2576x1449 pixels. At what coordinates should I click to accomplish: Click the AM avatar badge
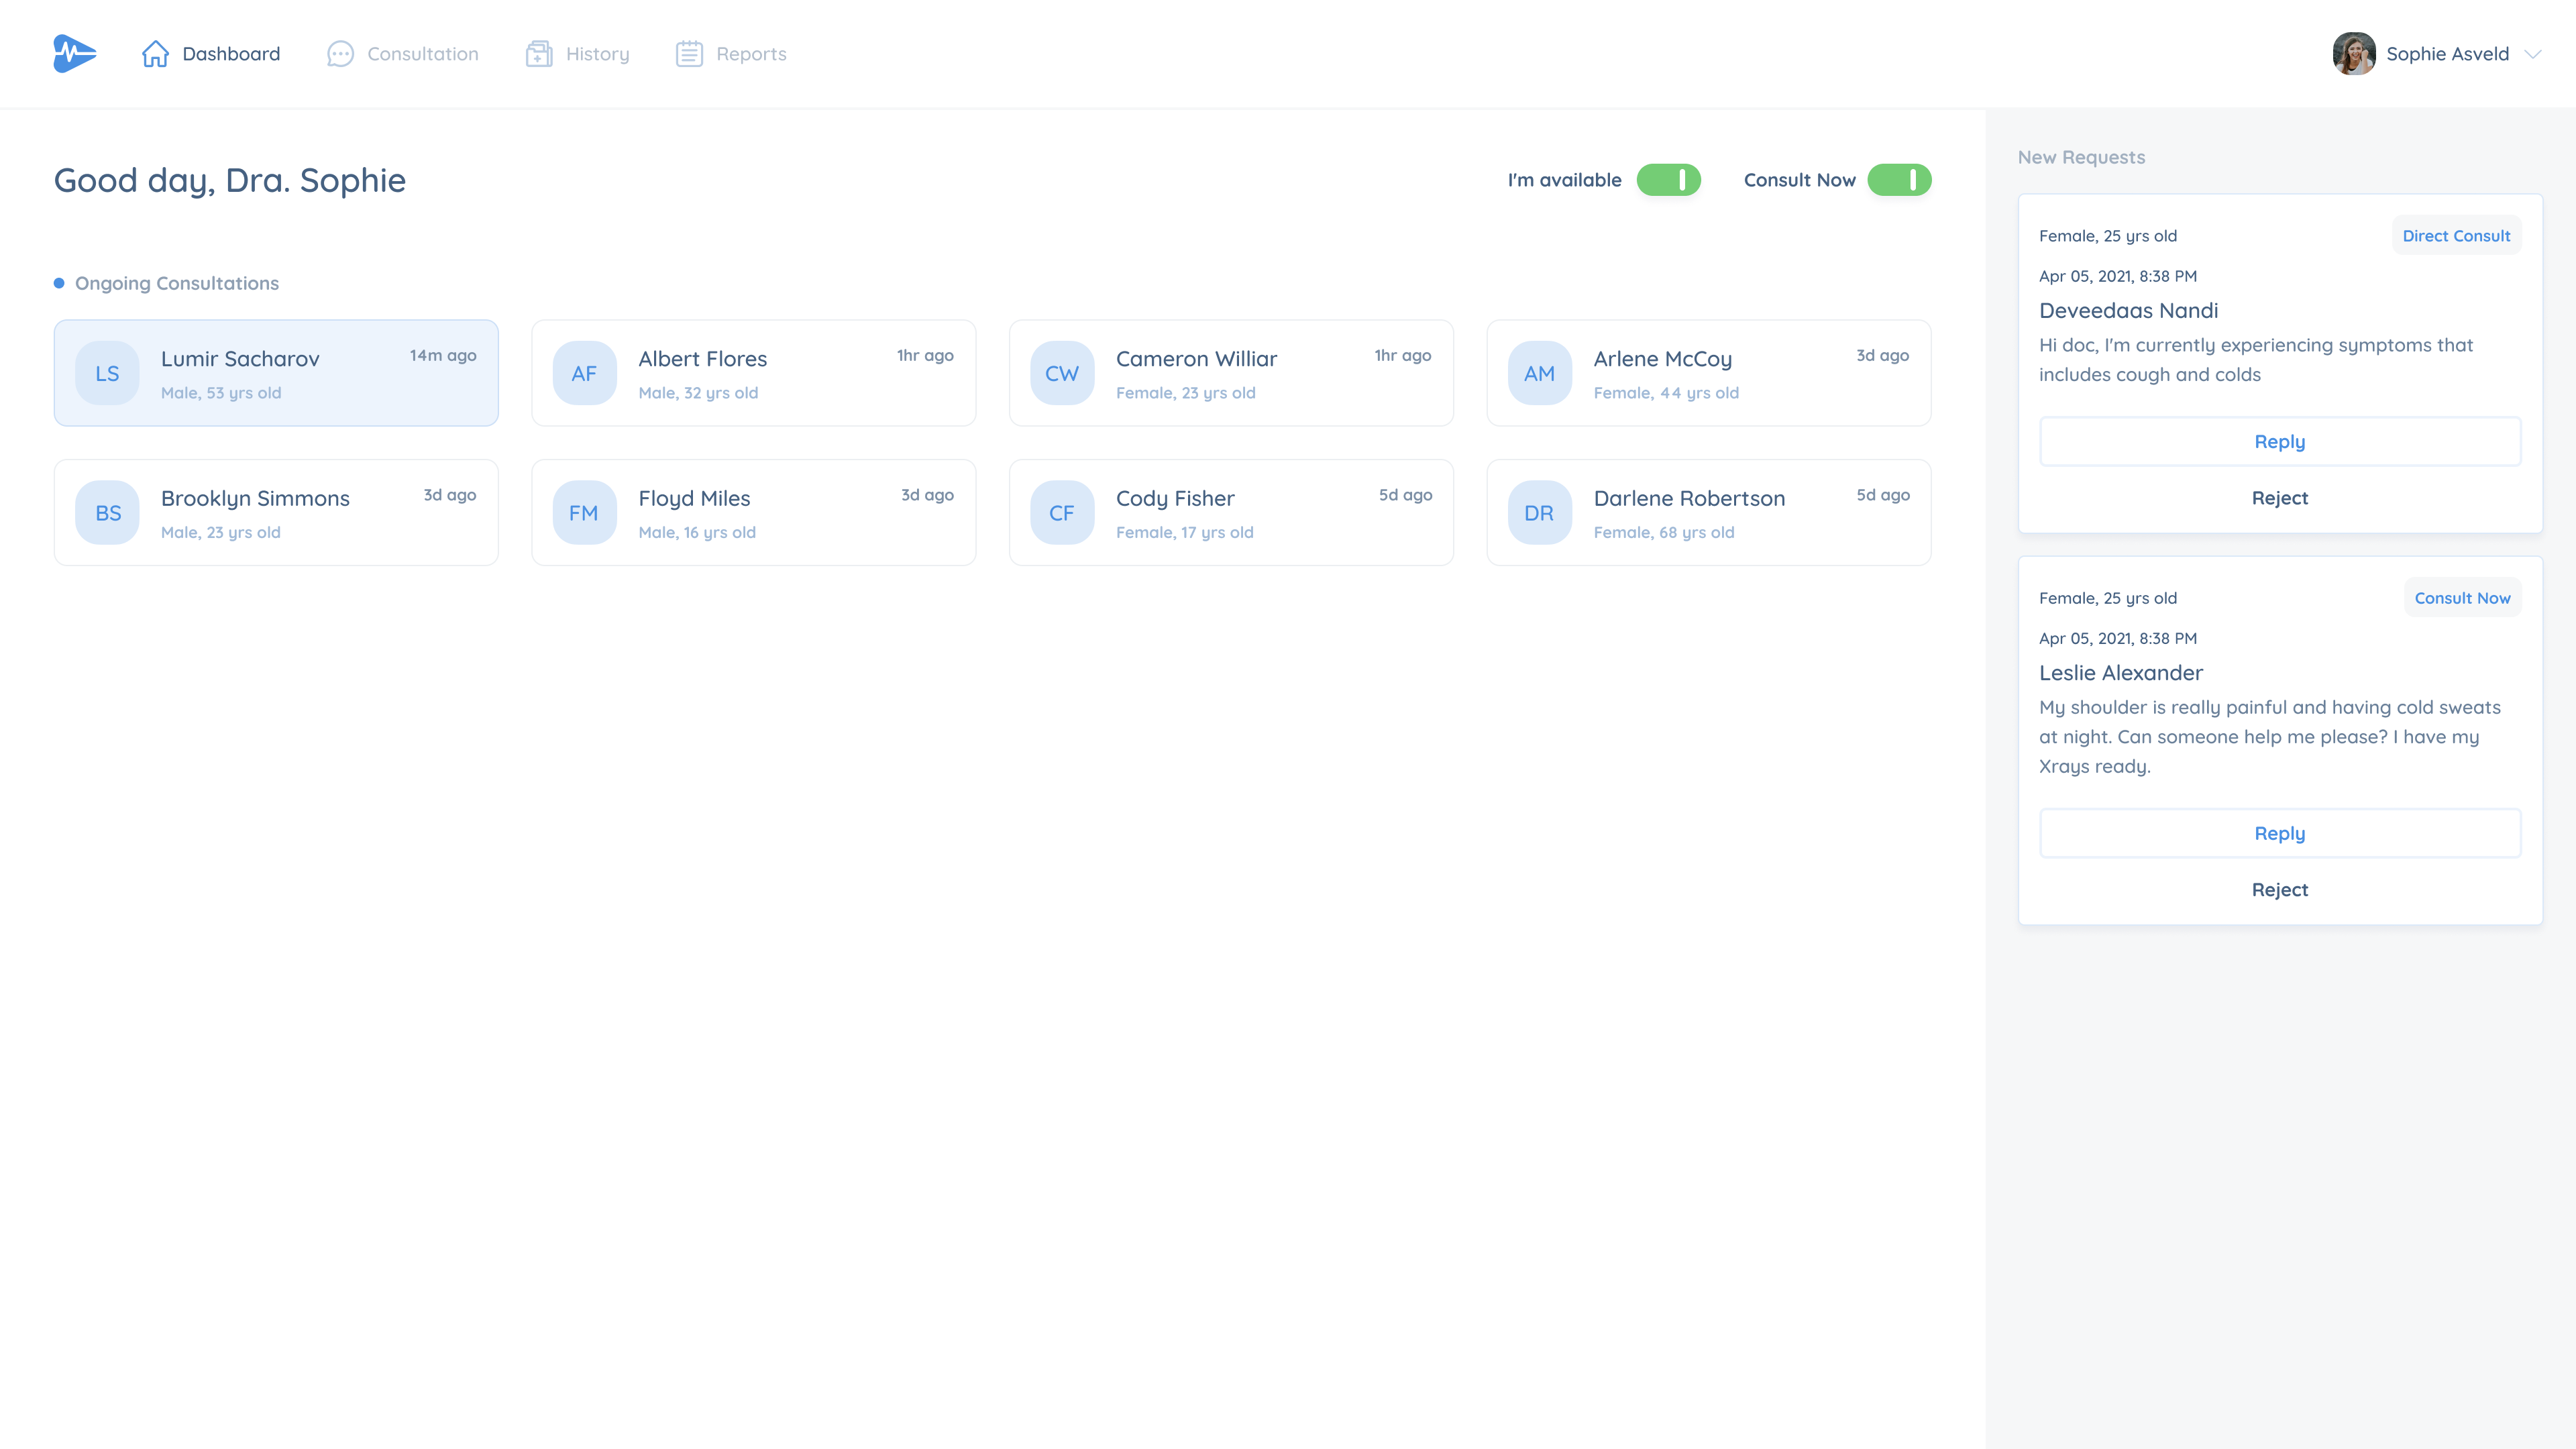(1540, 373)
